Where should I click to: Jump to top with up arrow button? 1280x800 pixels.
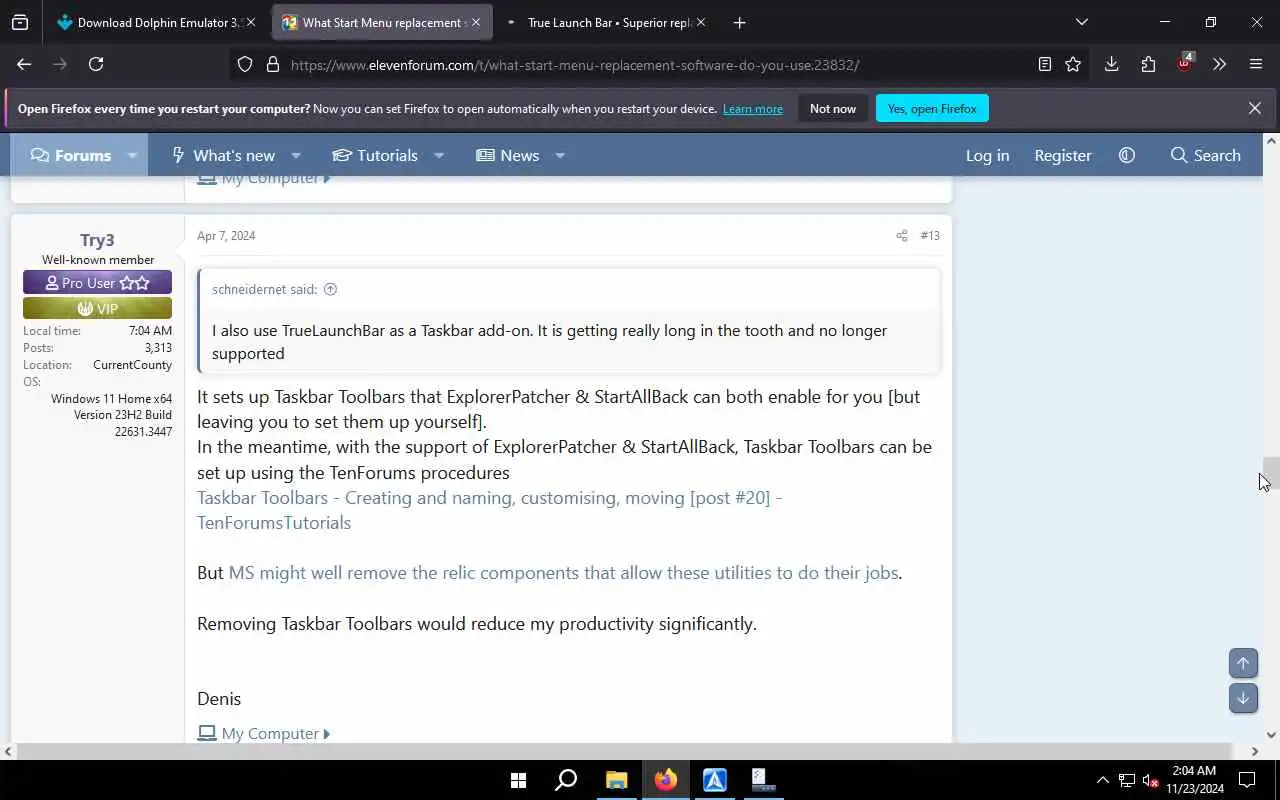(x=1243, y=663)
